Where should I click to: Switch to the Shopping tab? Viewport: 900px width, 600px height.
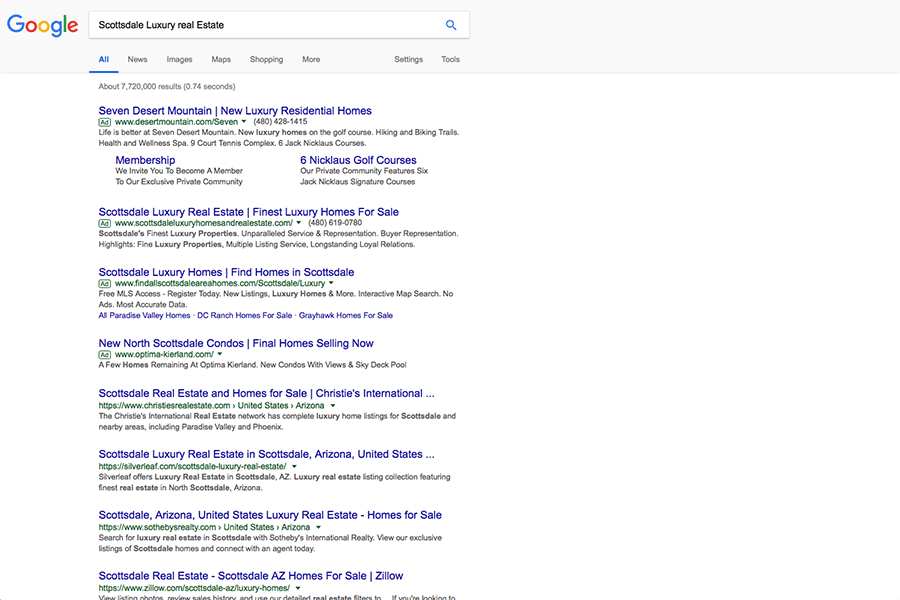pos(266,59)
